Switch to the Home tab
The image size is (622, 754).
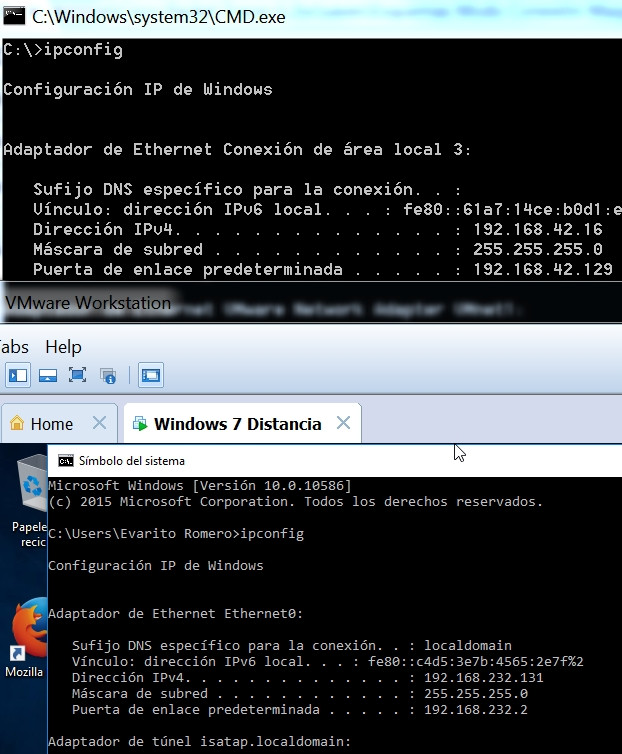click(x=51, y=424)
